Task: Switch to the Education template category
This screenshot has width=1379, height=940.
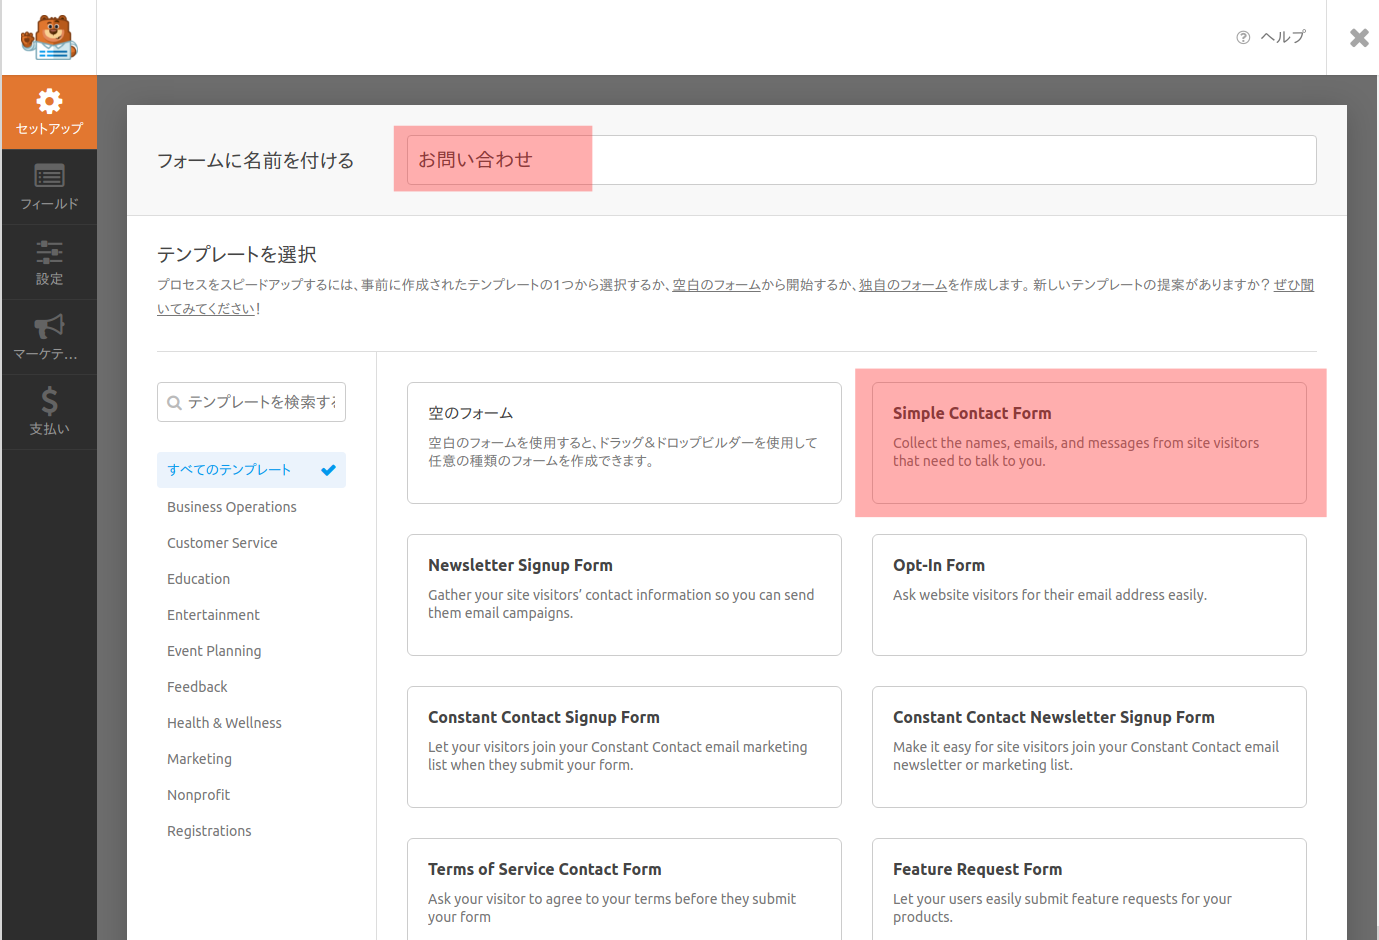Action: coord(198,578)
